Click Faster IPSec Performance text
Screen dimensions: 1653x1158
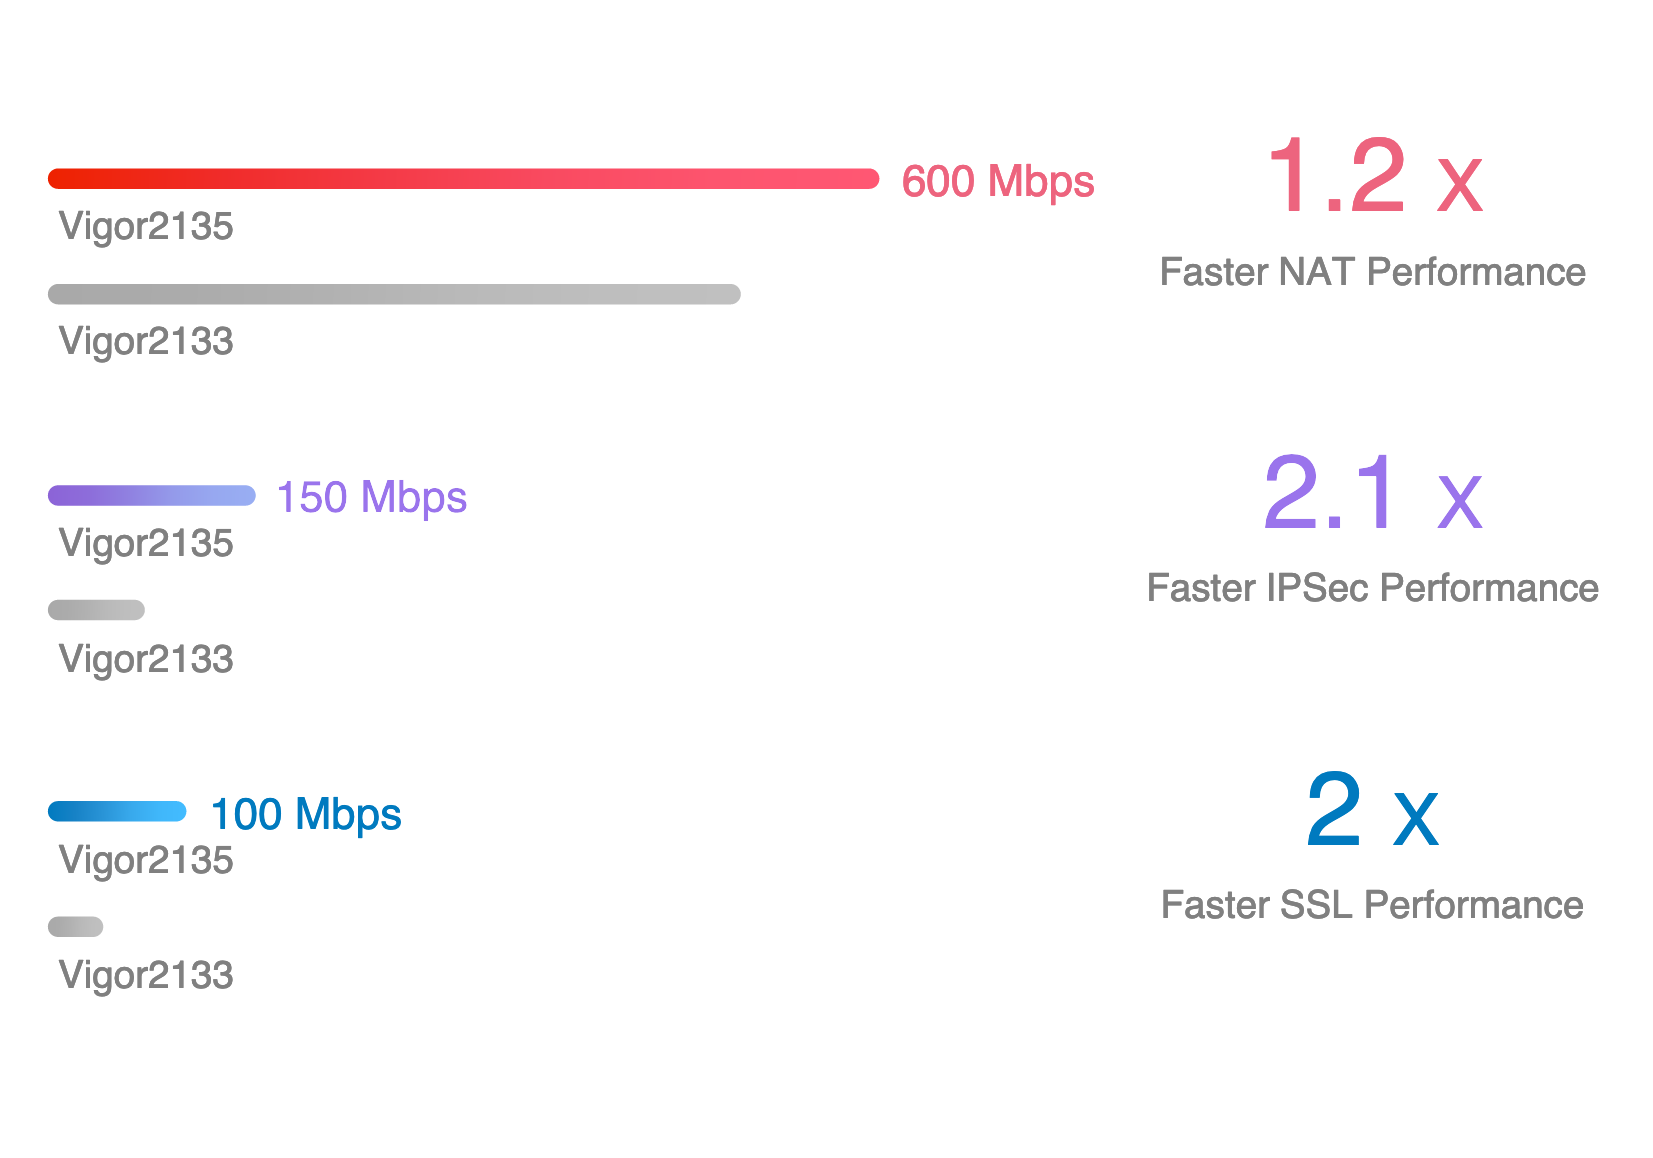click(x=1372, y=588)
